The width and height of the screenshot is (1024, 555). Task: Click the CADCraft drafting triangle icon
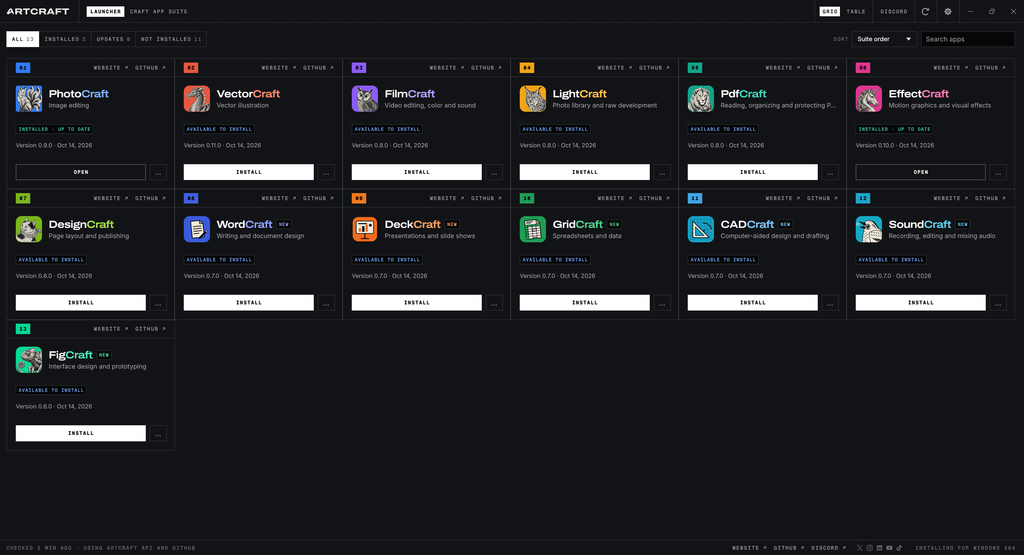click(x=701, y=229)
